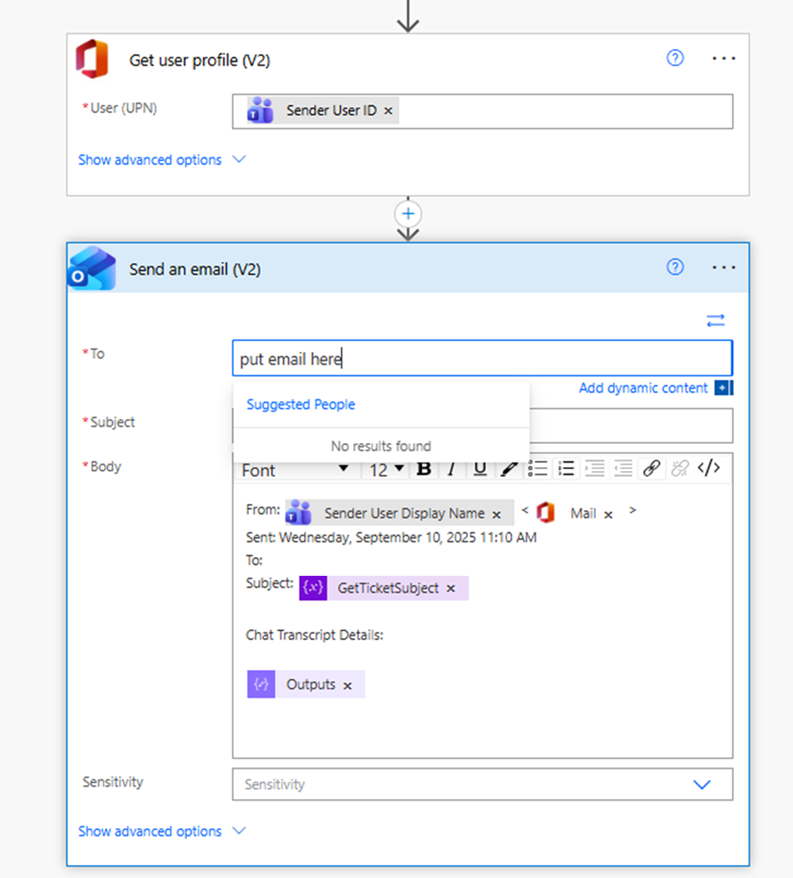
Task: Remove the GetTicketSubject token
Action: (x=451, y=589)
